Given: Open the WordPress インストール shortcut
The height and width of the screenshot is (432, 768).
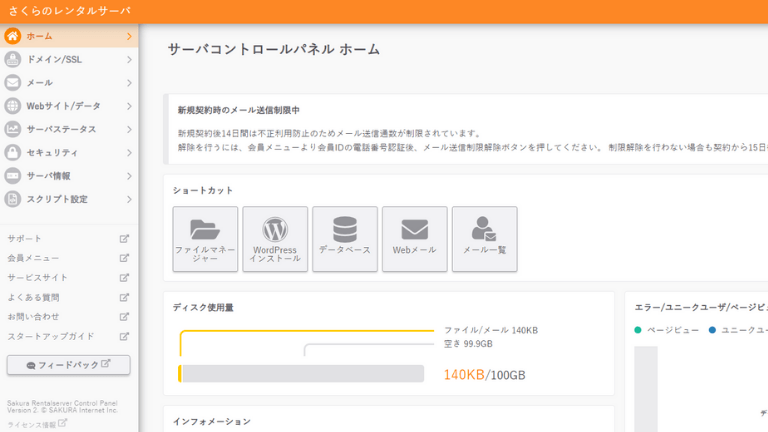Looking at the screenshot, I should pyautogui.click(x=275, y=239).
